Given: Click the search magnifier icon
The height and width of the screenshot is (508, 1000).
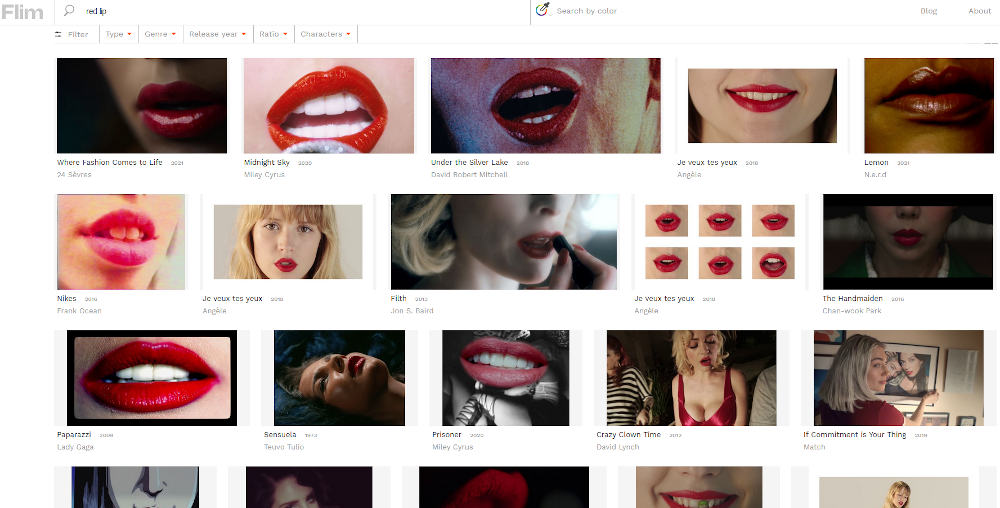Looking at the screenshot, I should pyautogui.click(x=69, y=10).
